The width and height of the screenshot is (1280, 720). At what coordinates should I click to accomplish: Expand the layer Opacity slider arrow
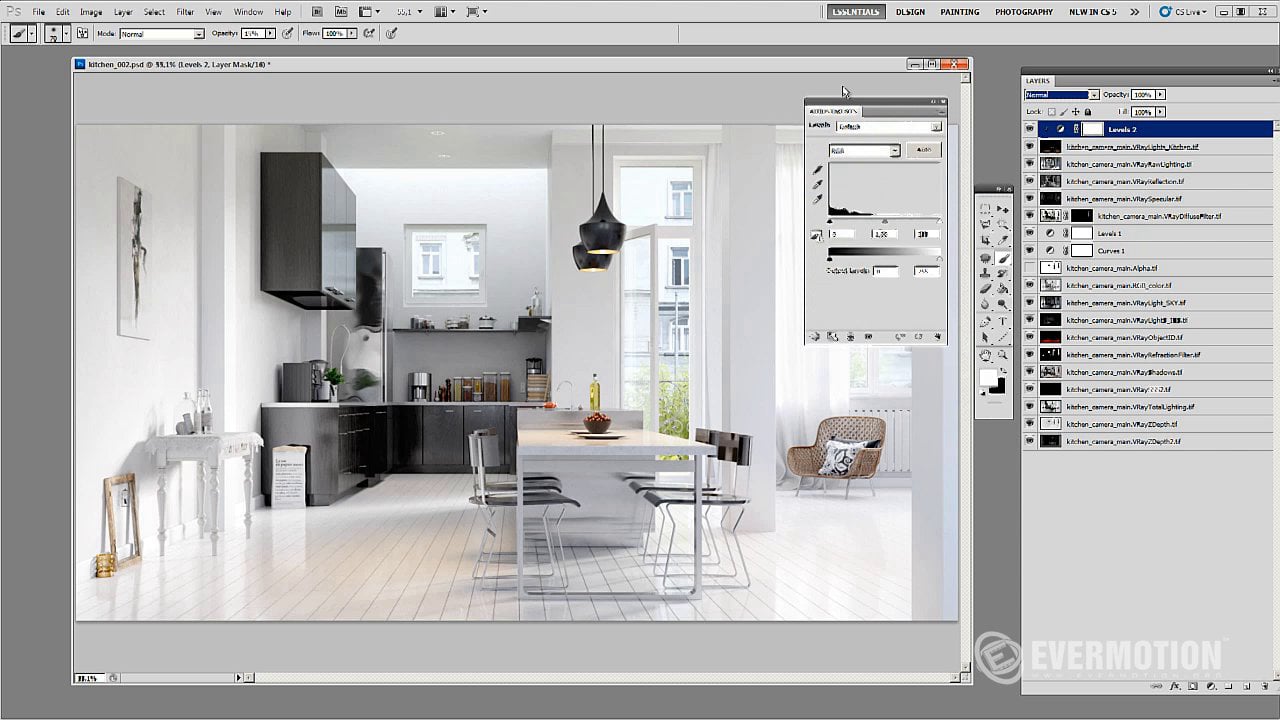(x=1160, y=95)
